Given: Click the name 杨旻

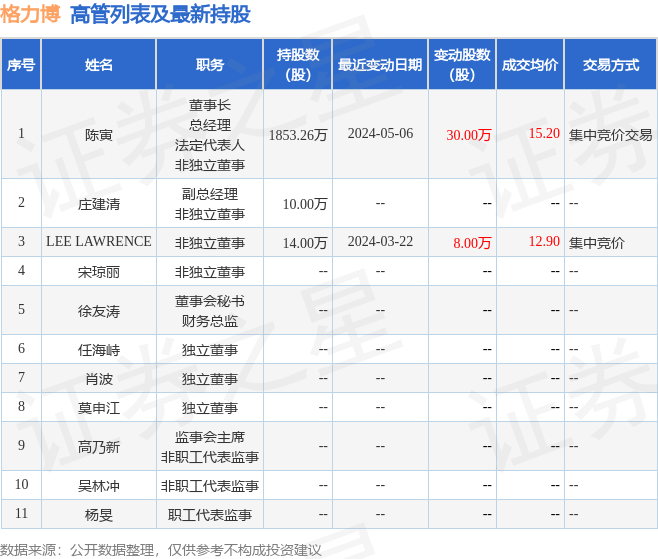Looking at the screenshot, I should 99,515.
